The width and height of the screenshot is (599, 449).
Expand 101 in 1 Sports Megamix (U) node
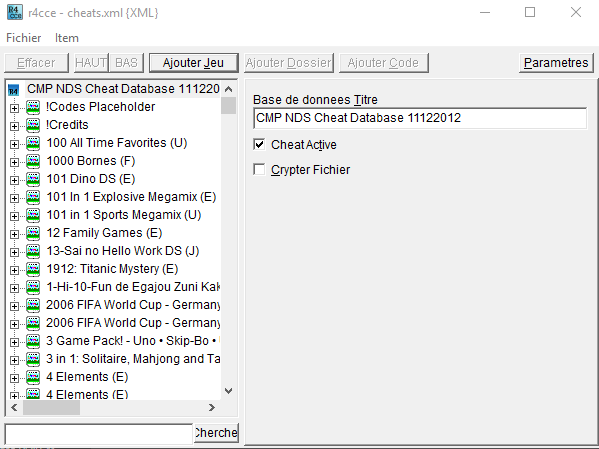[x=14, y=216]
